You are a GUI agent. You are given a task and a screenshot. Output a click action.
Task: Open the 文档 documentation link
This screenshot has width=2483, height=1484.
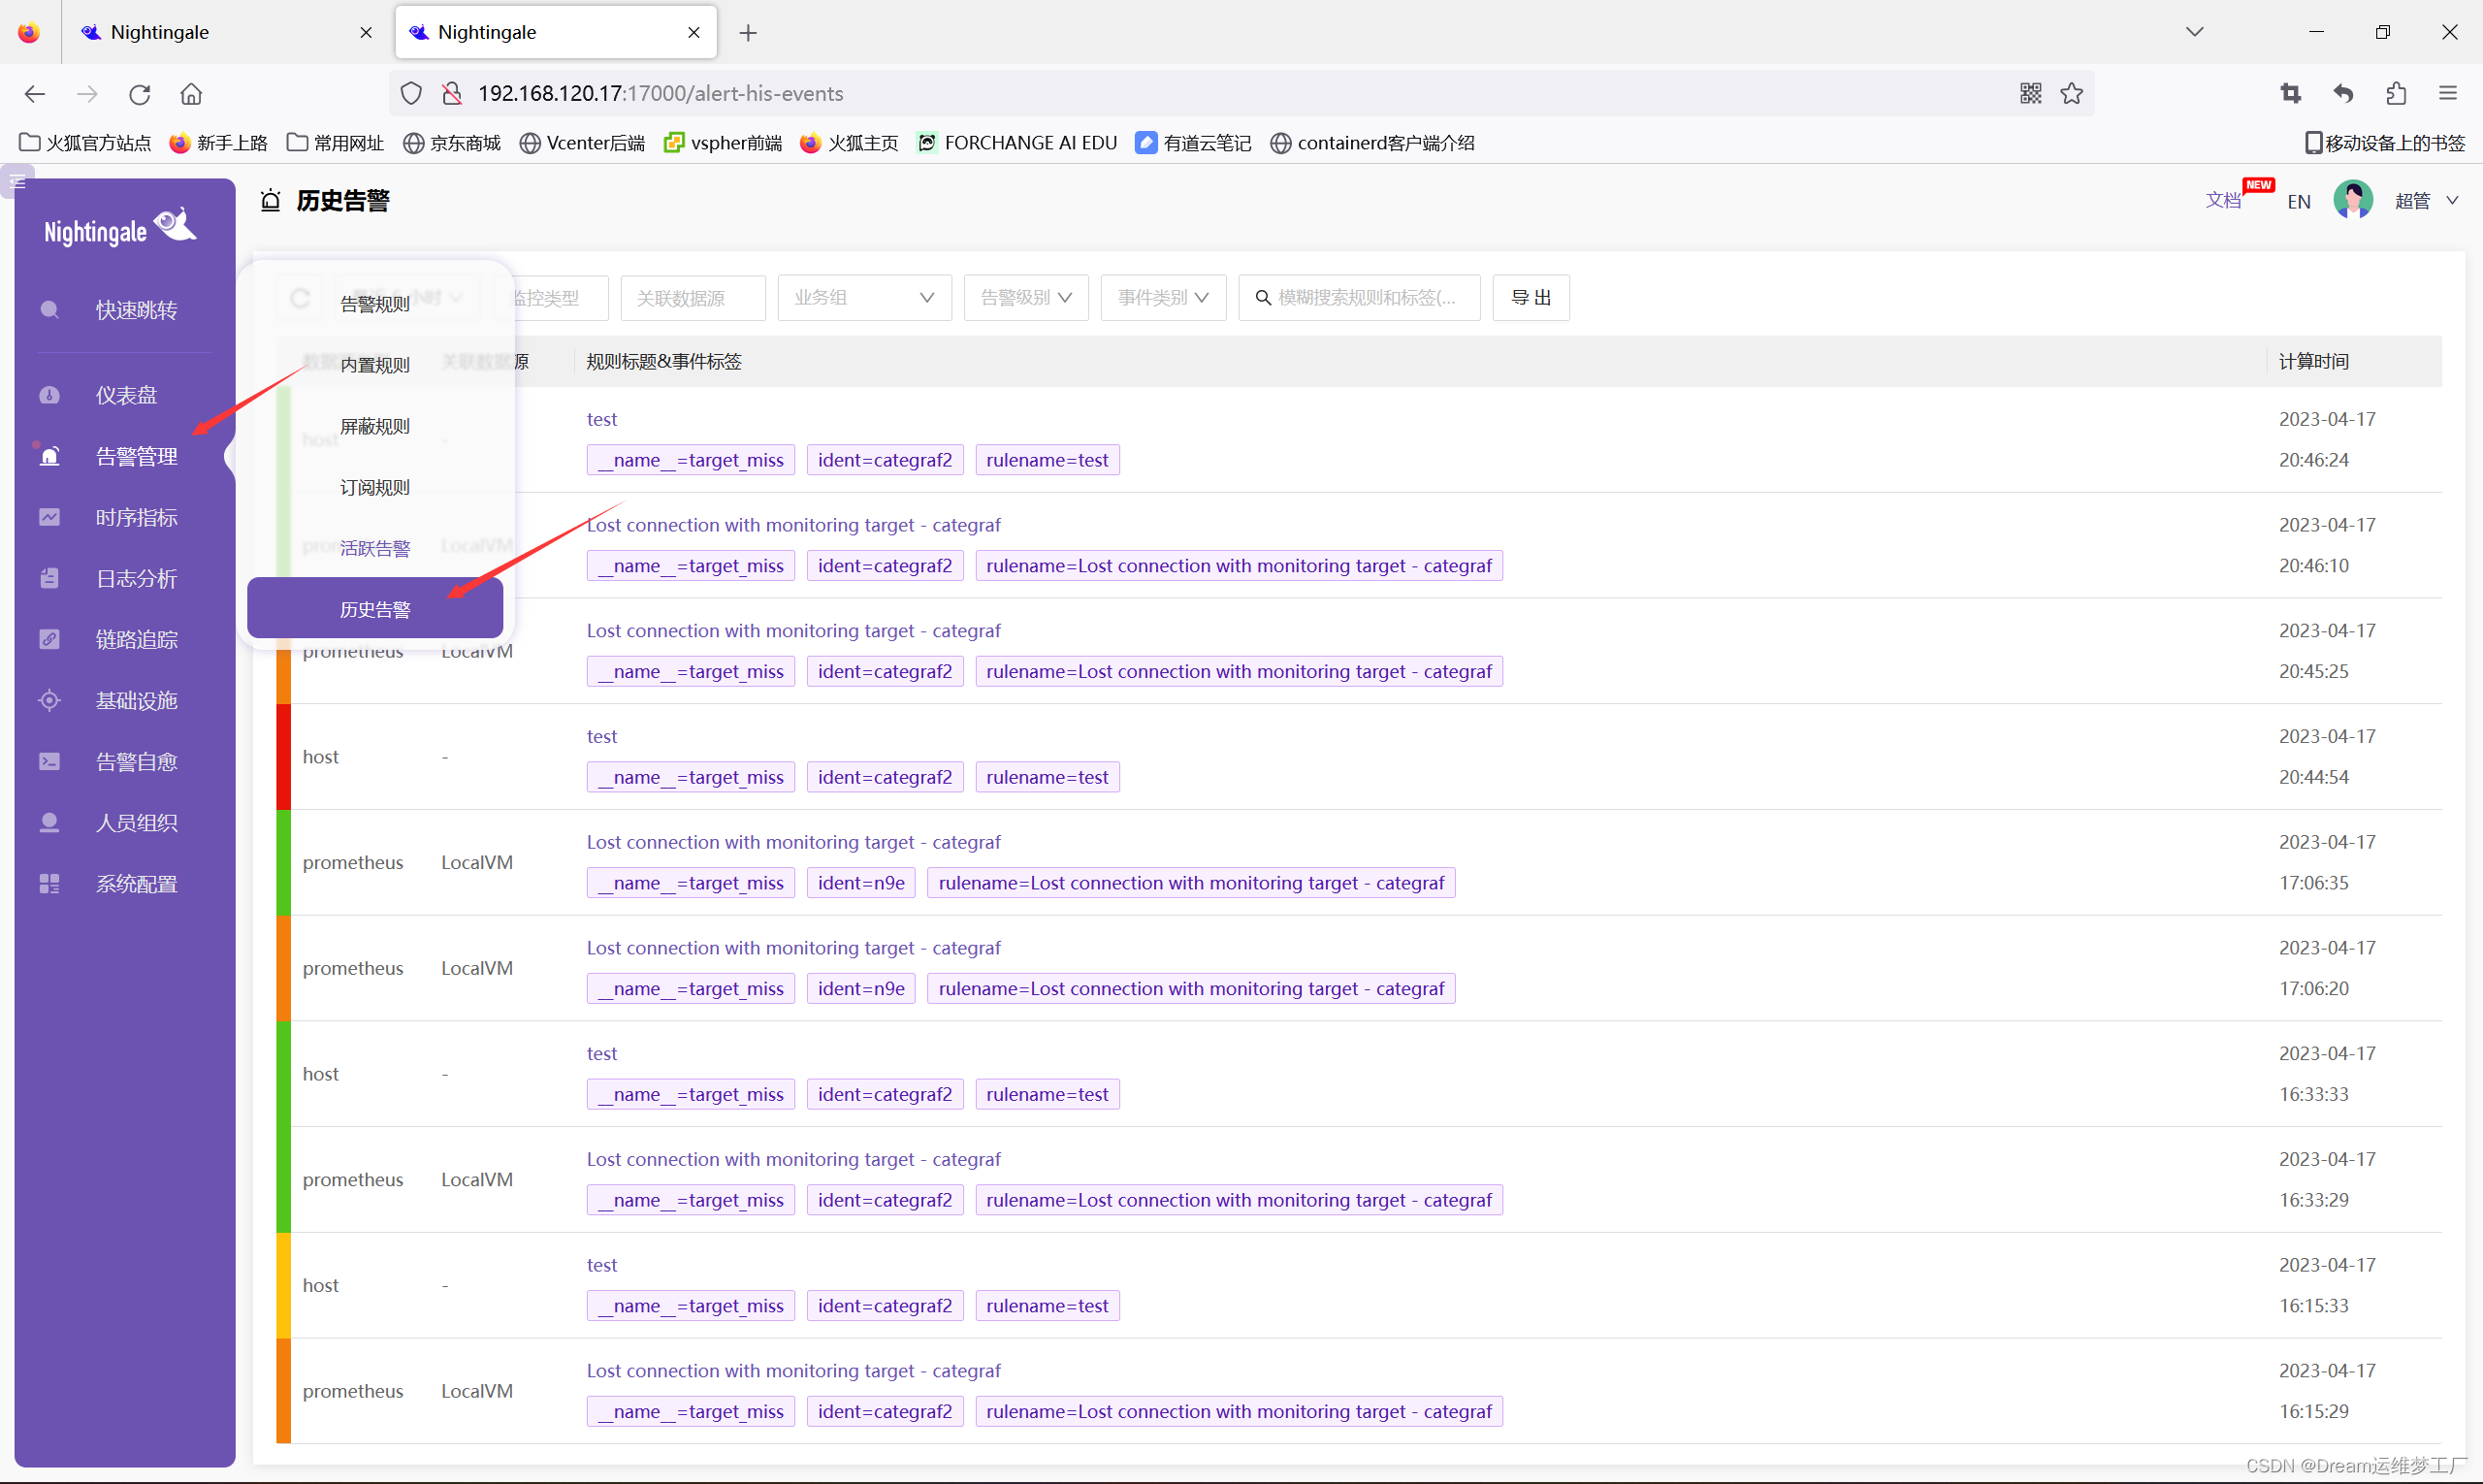coord(2222,200)
